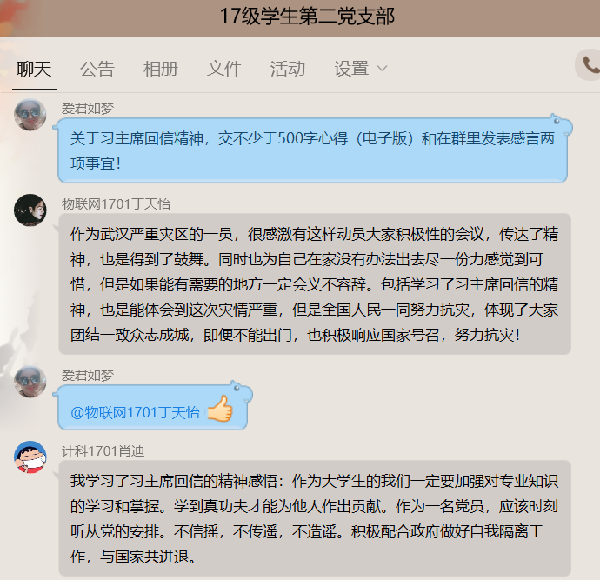Open the 聊天 tab
The width and height of the screenshot is (600, 580).
[34, 69]
